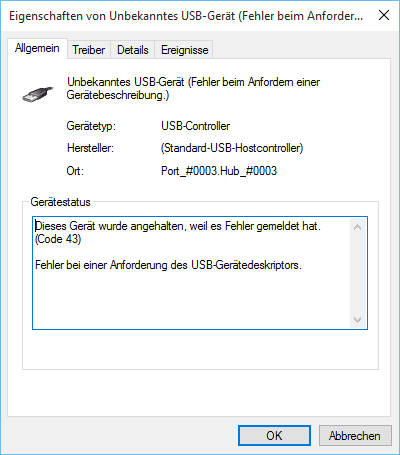The image size is (400, 455).
Task: Click the Standard-USB-Hostcontroller manufacturer value
Action: (x=232, y=148)
